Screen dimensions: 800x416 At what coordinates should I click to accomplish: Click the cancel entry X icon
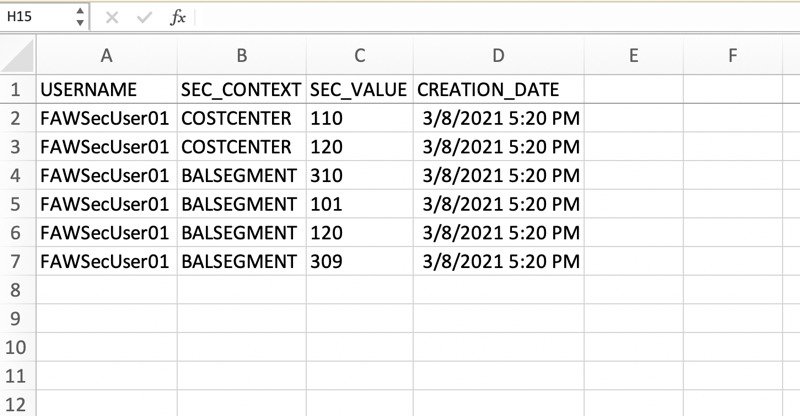[x=112, y=17]
